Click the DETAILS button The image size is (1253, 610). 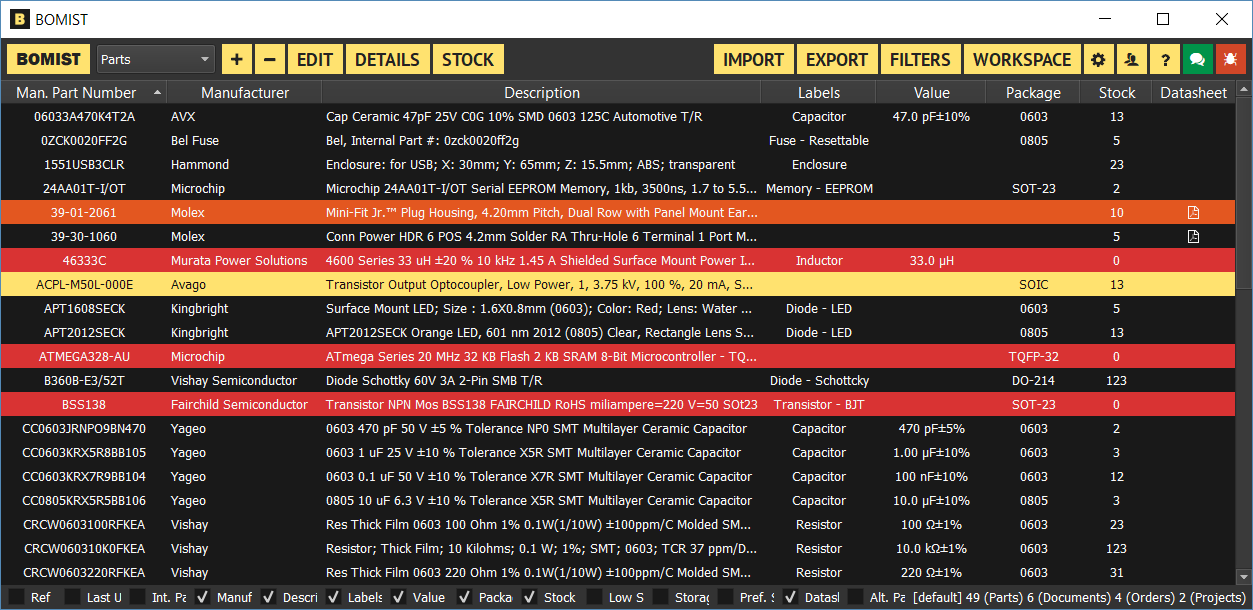[x=388, y=59]
